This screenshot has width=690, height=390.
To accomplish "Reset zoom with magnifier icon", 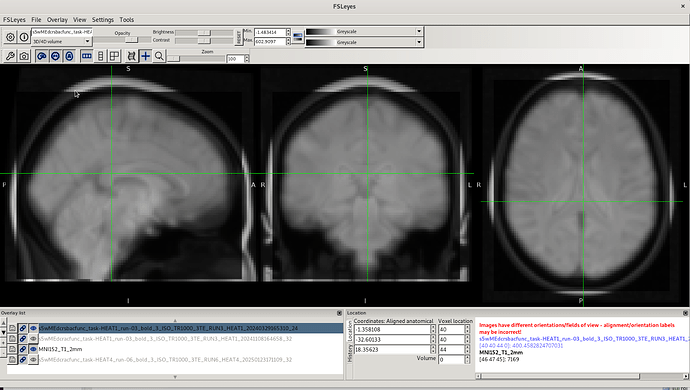I will pos(159,56).
